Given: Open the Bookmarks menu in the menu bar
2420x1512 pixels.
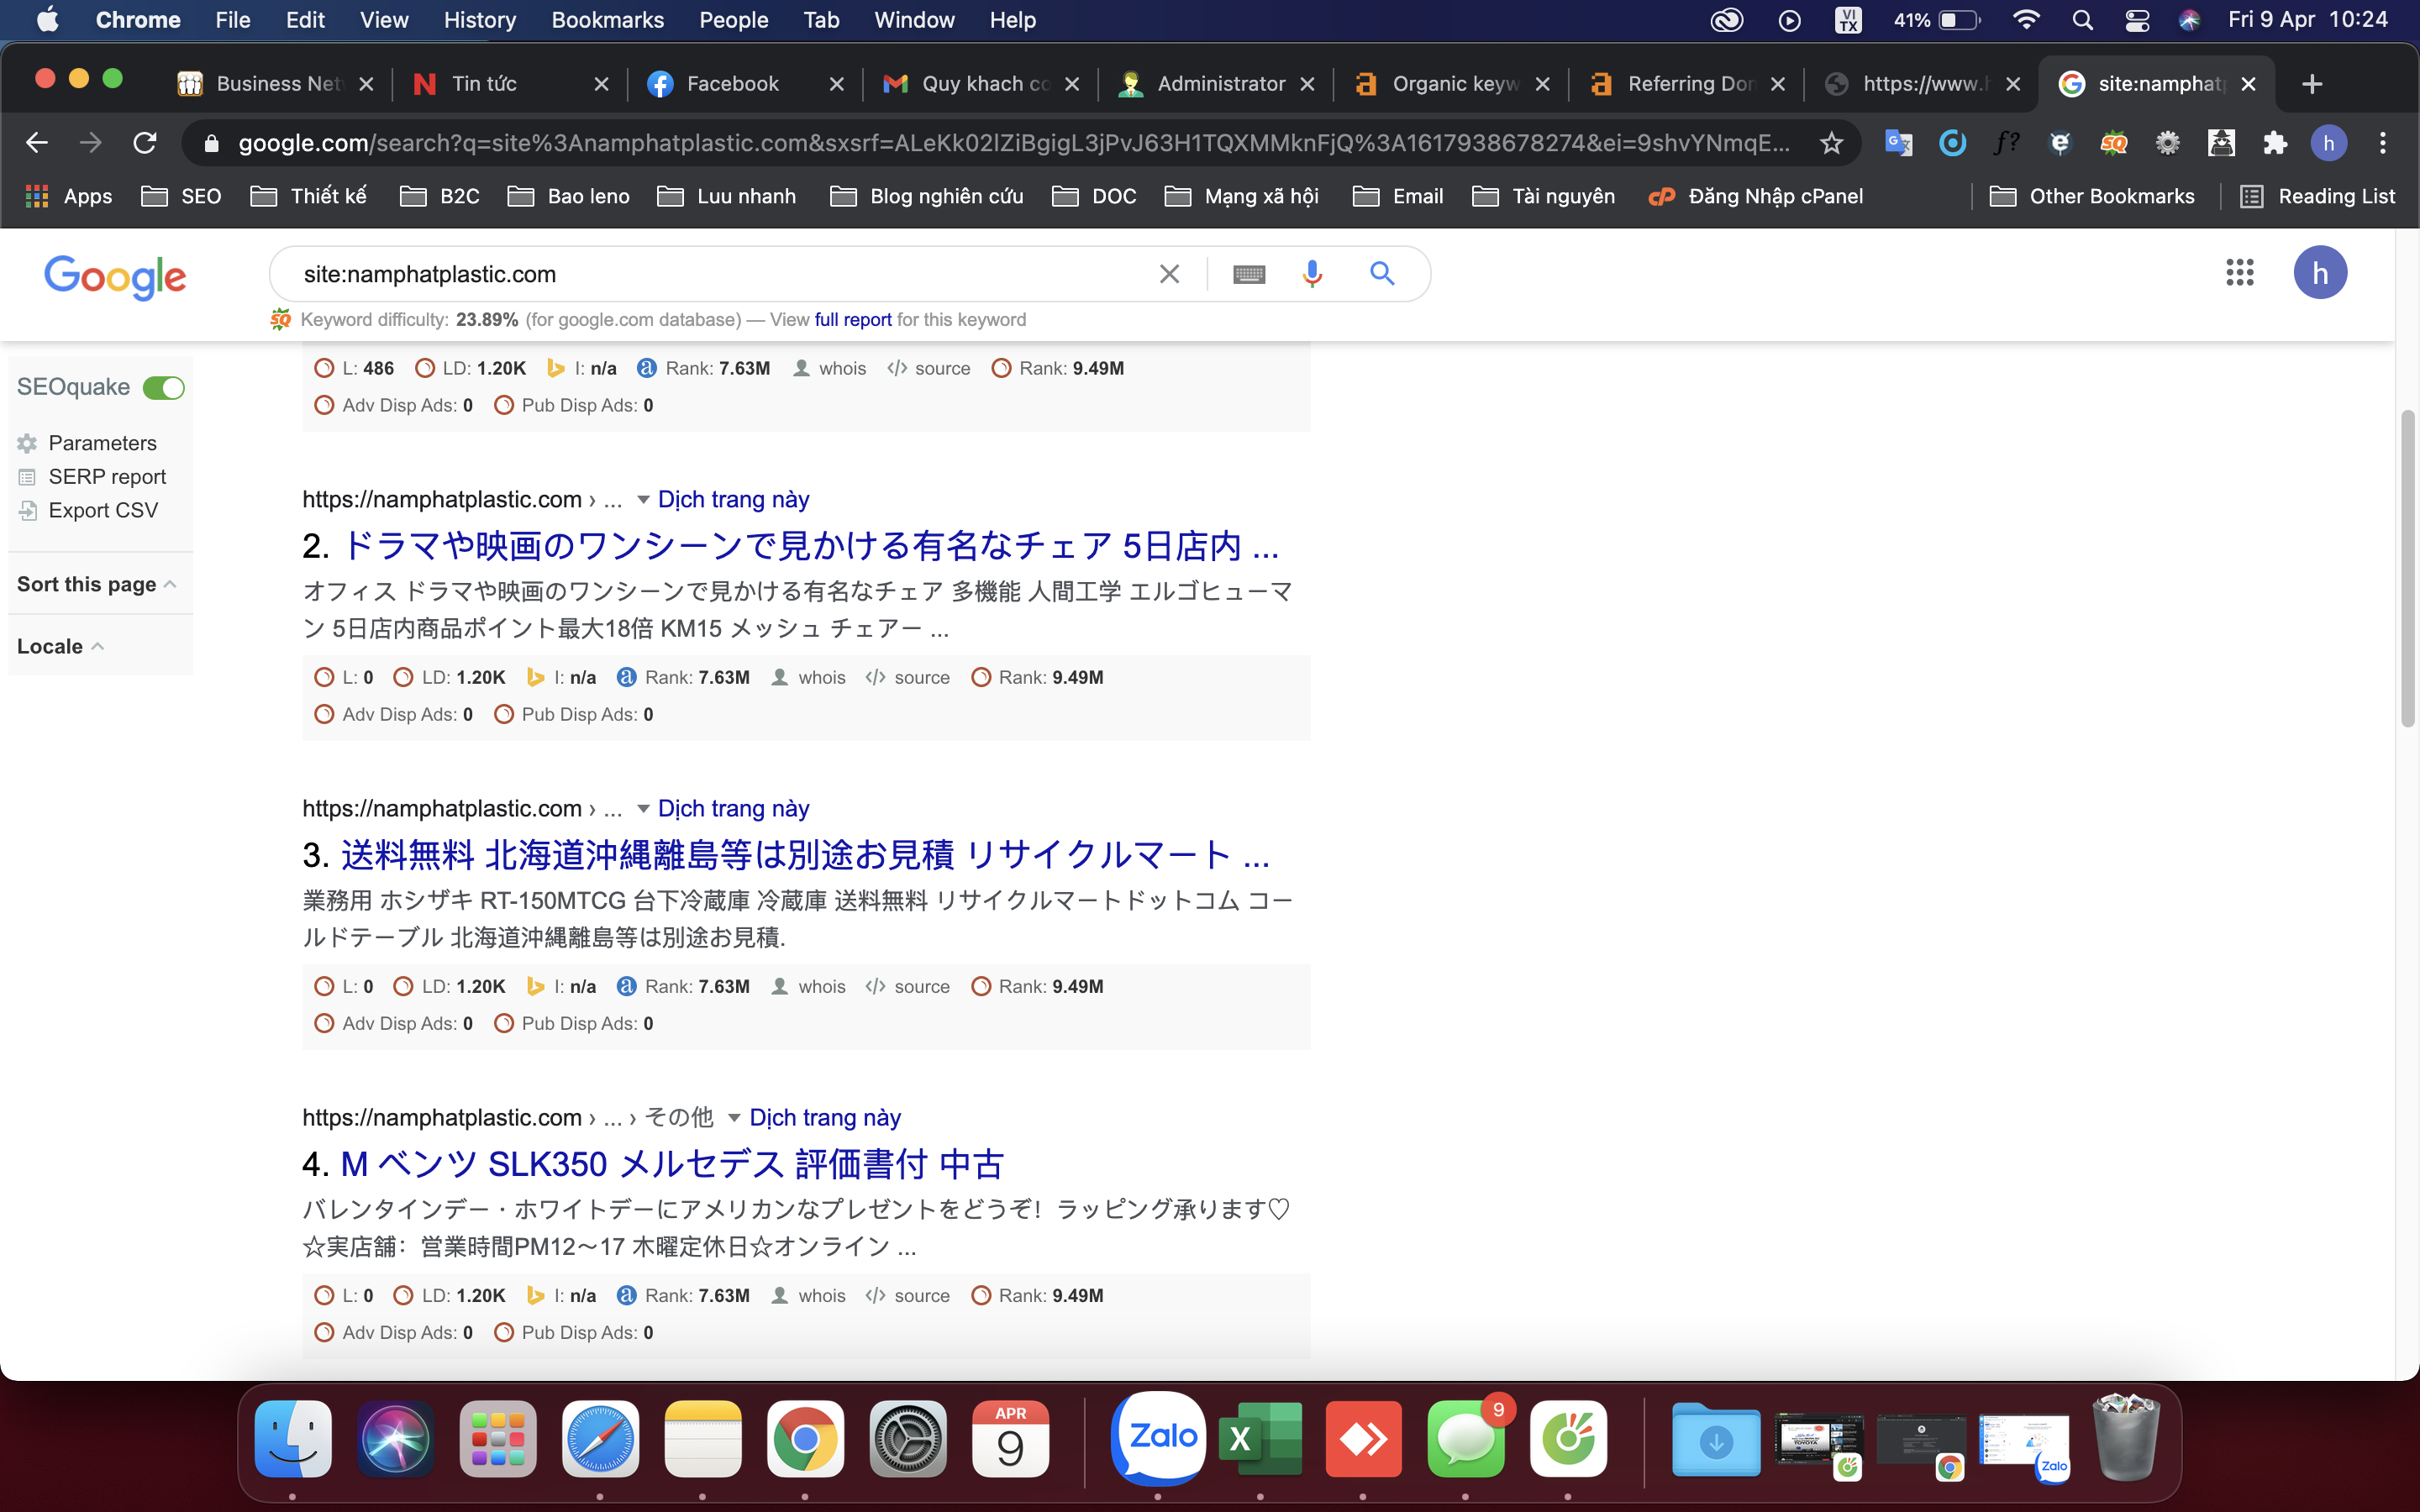Looking at the screenshot, I should point(608,20).
